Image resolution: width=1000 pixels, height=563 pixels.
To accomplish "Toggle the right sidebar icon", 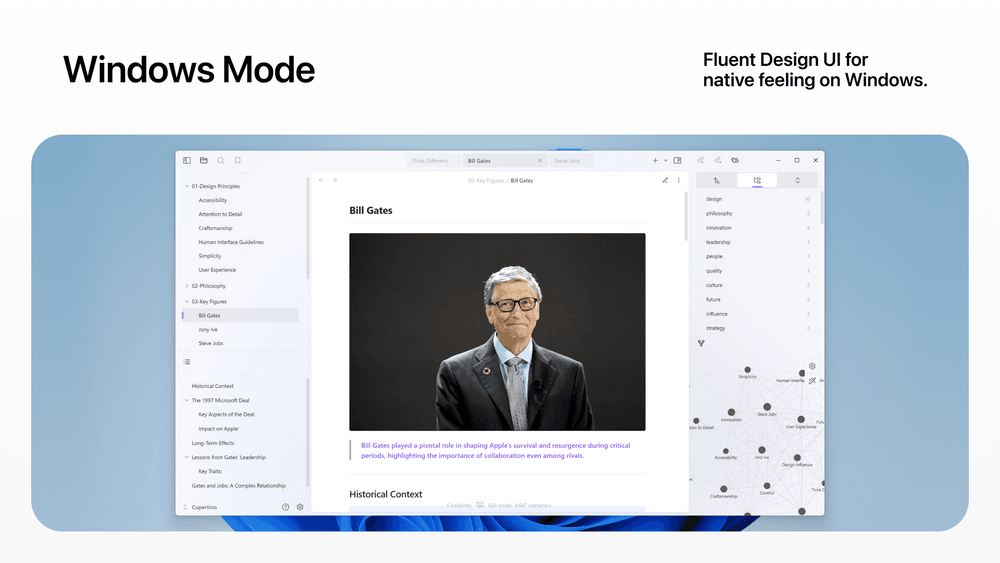I will pos(677,161).
